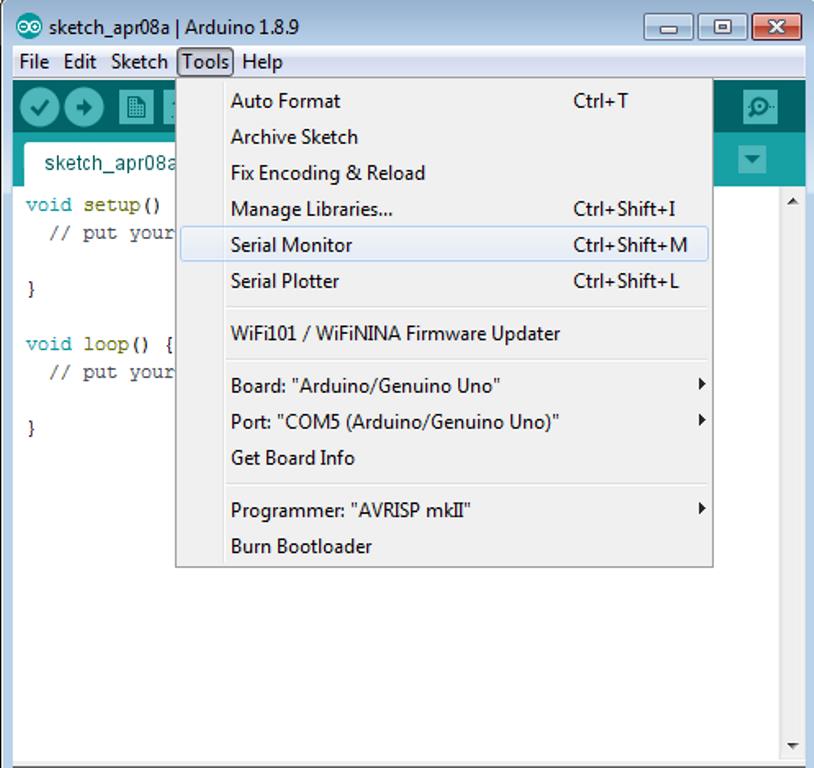The image size is (814, 768).
Task: Click the "void loop() {" code line
Action: tap(100, 344)
